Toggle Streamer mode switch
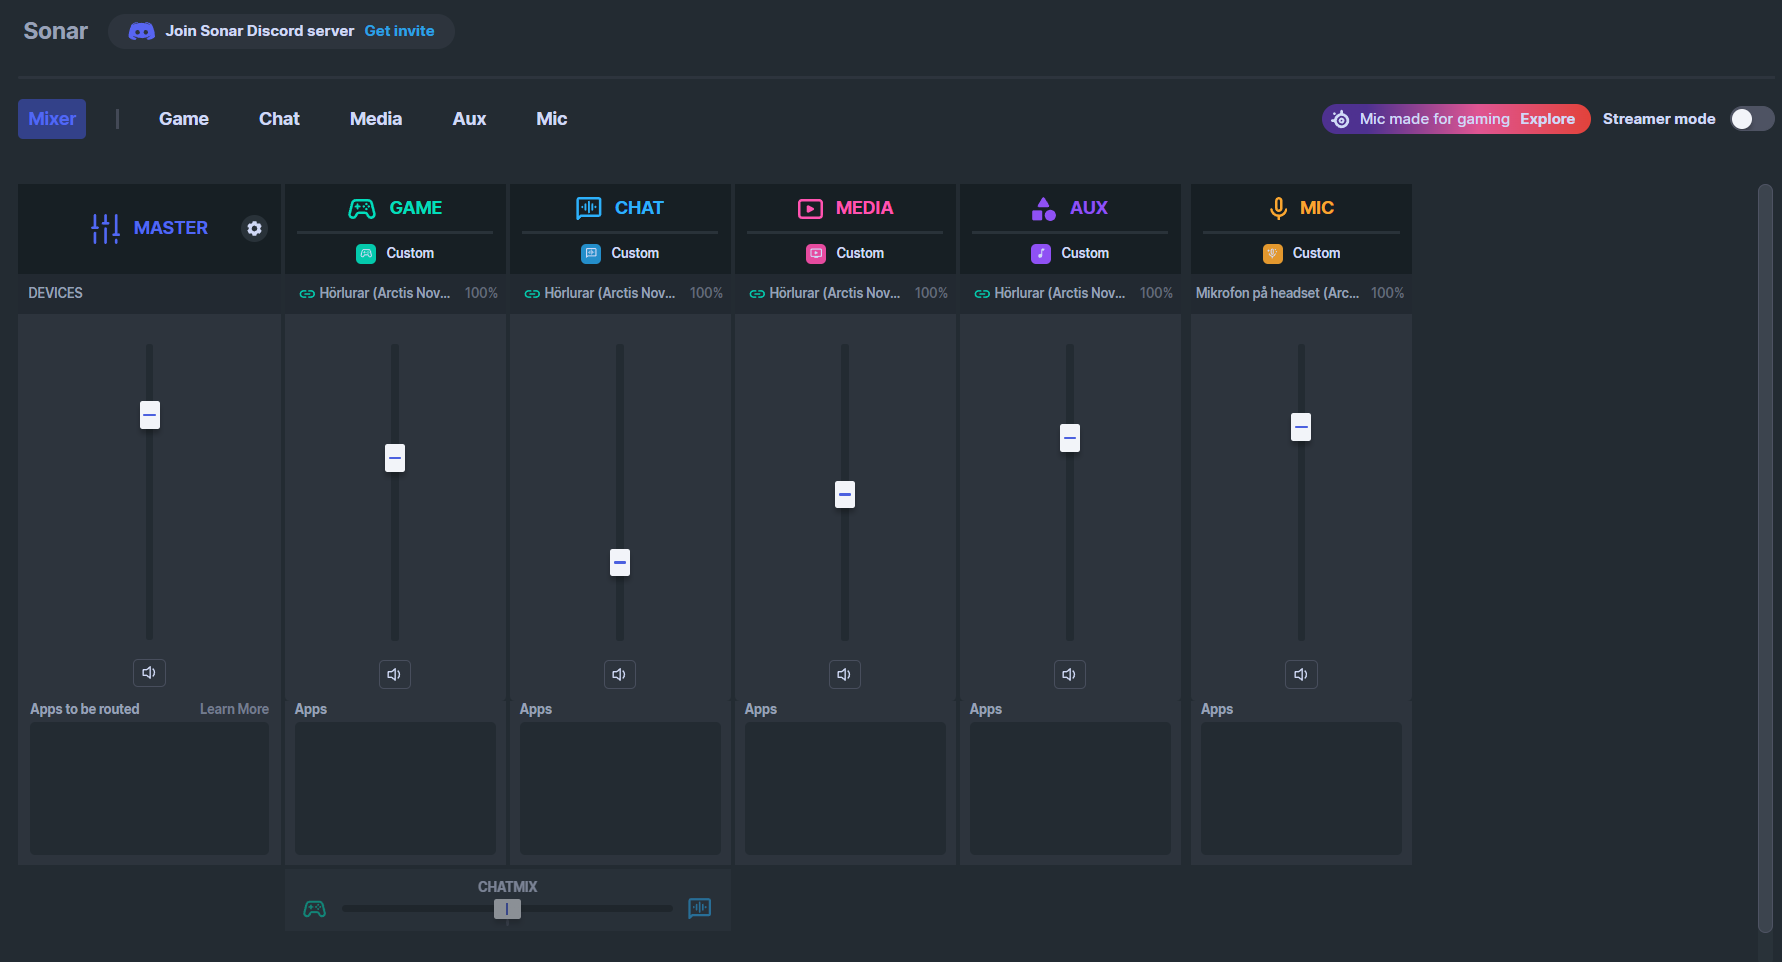1782x962 pixels. coord(1751,119)
